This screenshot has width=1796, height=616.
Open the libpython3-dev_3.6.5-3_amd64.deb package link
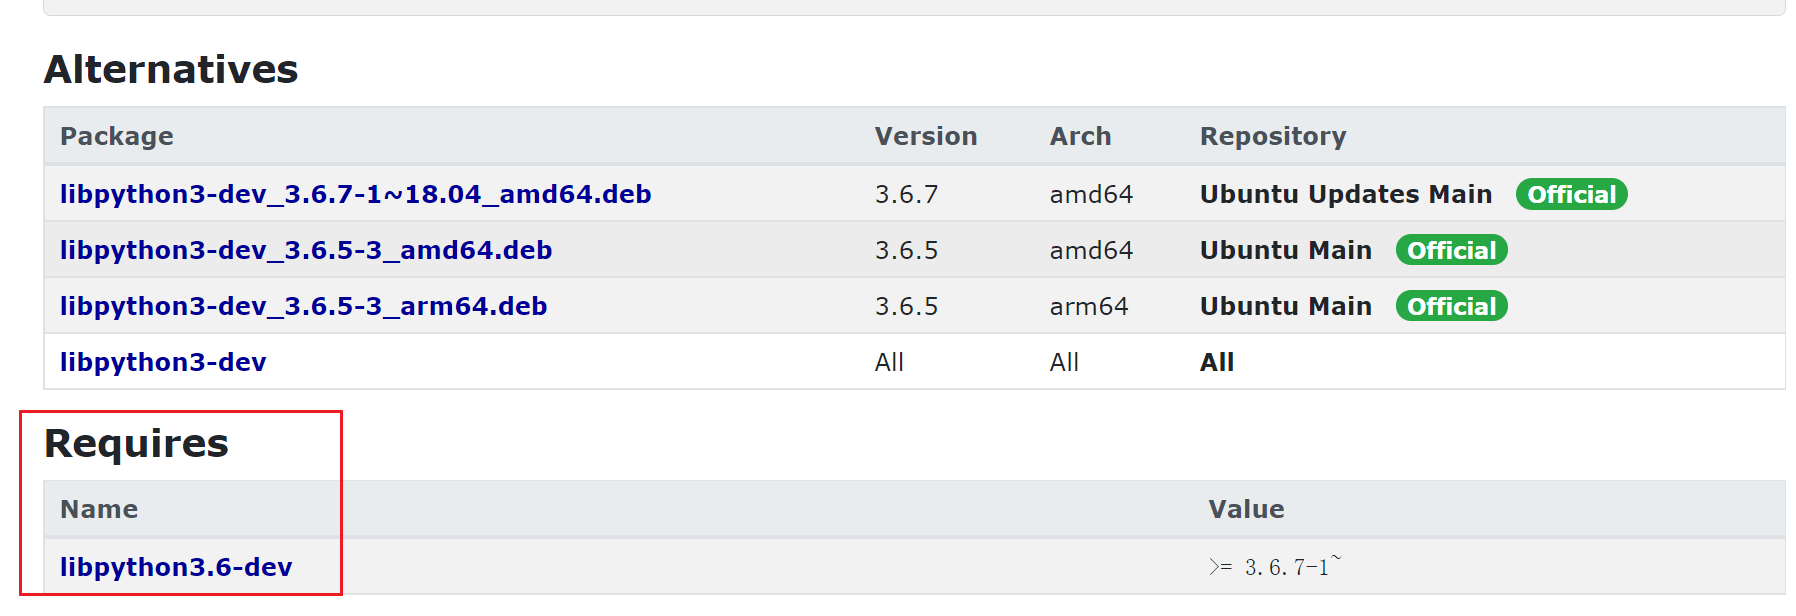306,250
